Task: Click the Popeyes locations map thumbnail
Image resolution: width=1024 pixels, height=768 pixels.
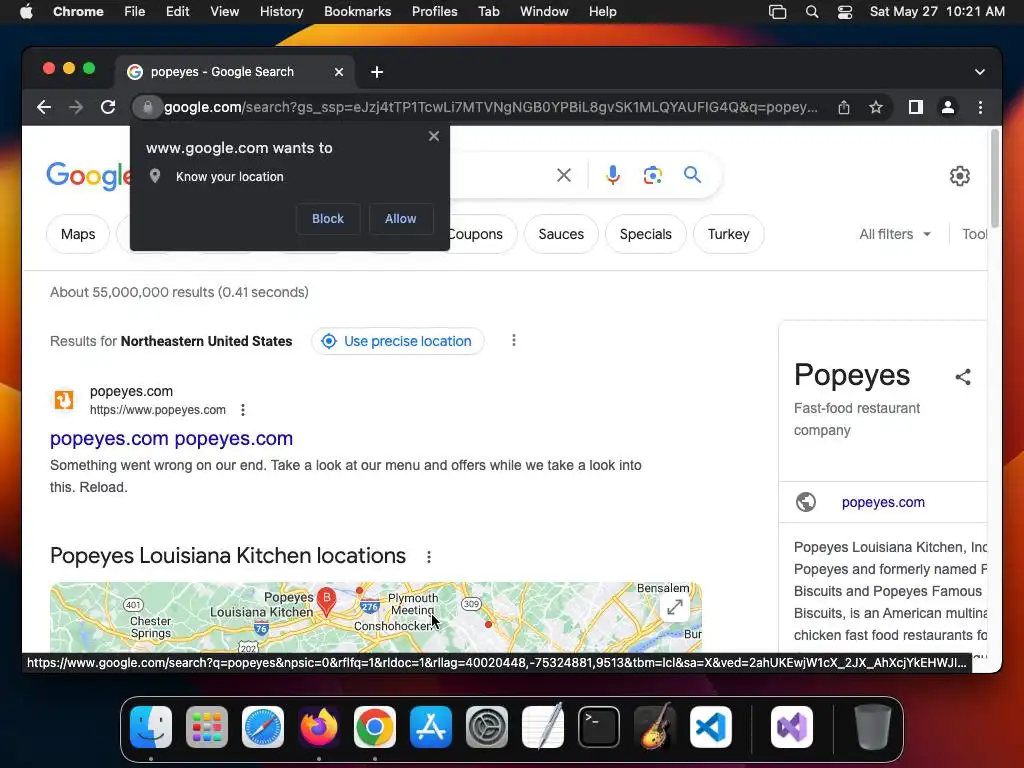Action: (376, 617)
